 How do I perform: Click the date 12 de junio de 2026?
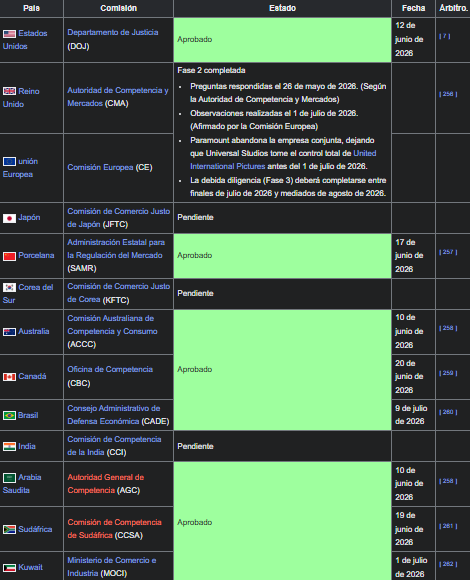(409, 39)
